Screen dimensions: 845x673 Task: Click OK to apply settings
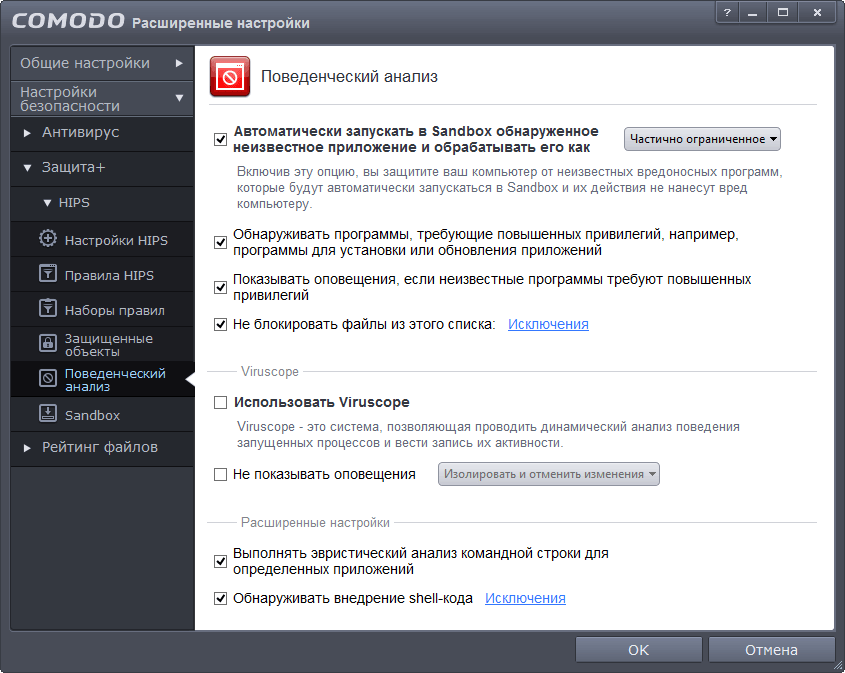pos(637,649)
